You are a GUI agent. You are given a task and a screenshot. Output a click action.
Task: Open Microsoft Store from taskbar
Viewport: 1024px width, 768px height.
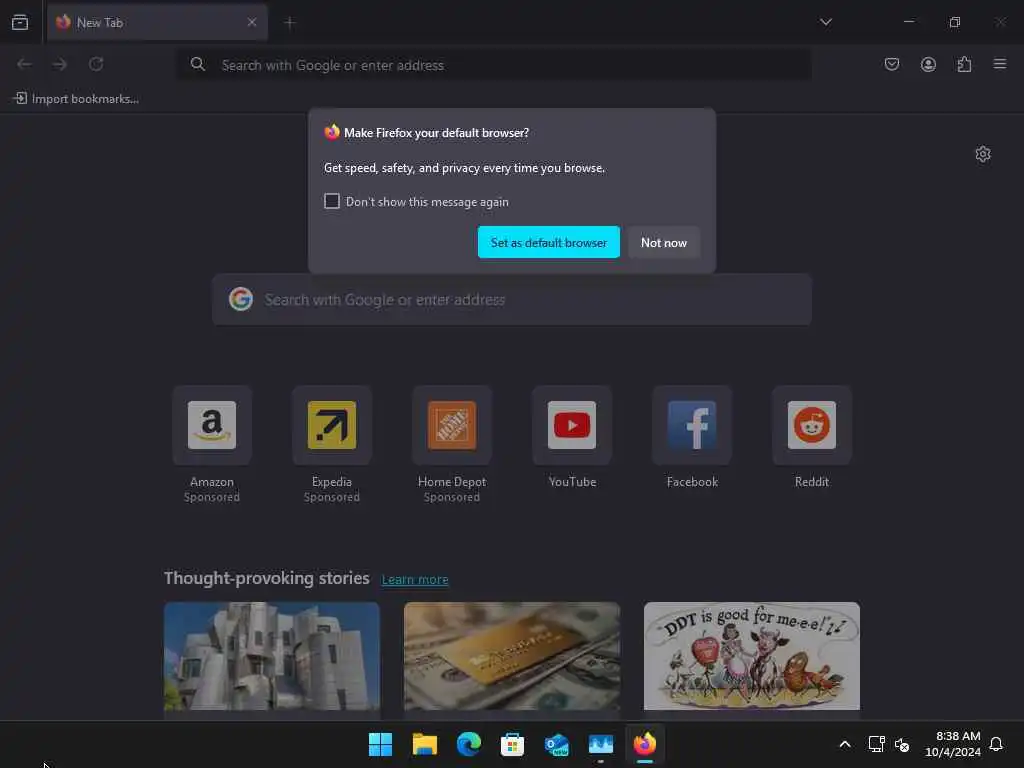point(513,744)
